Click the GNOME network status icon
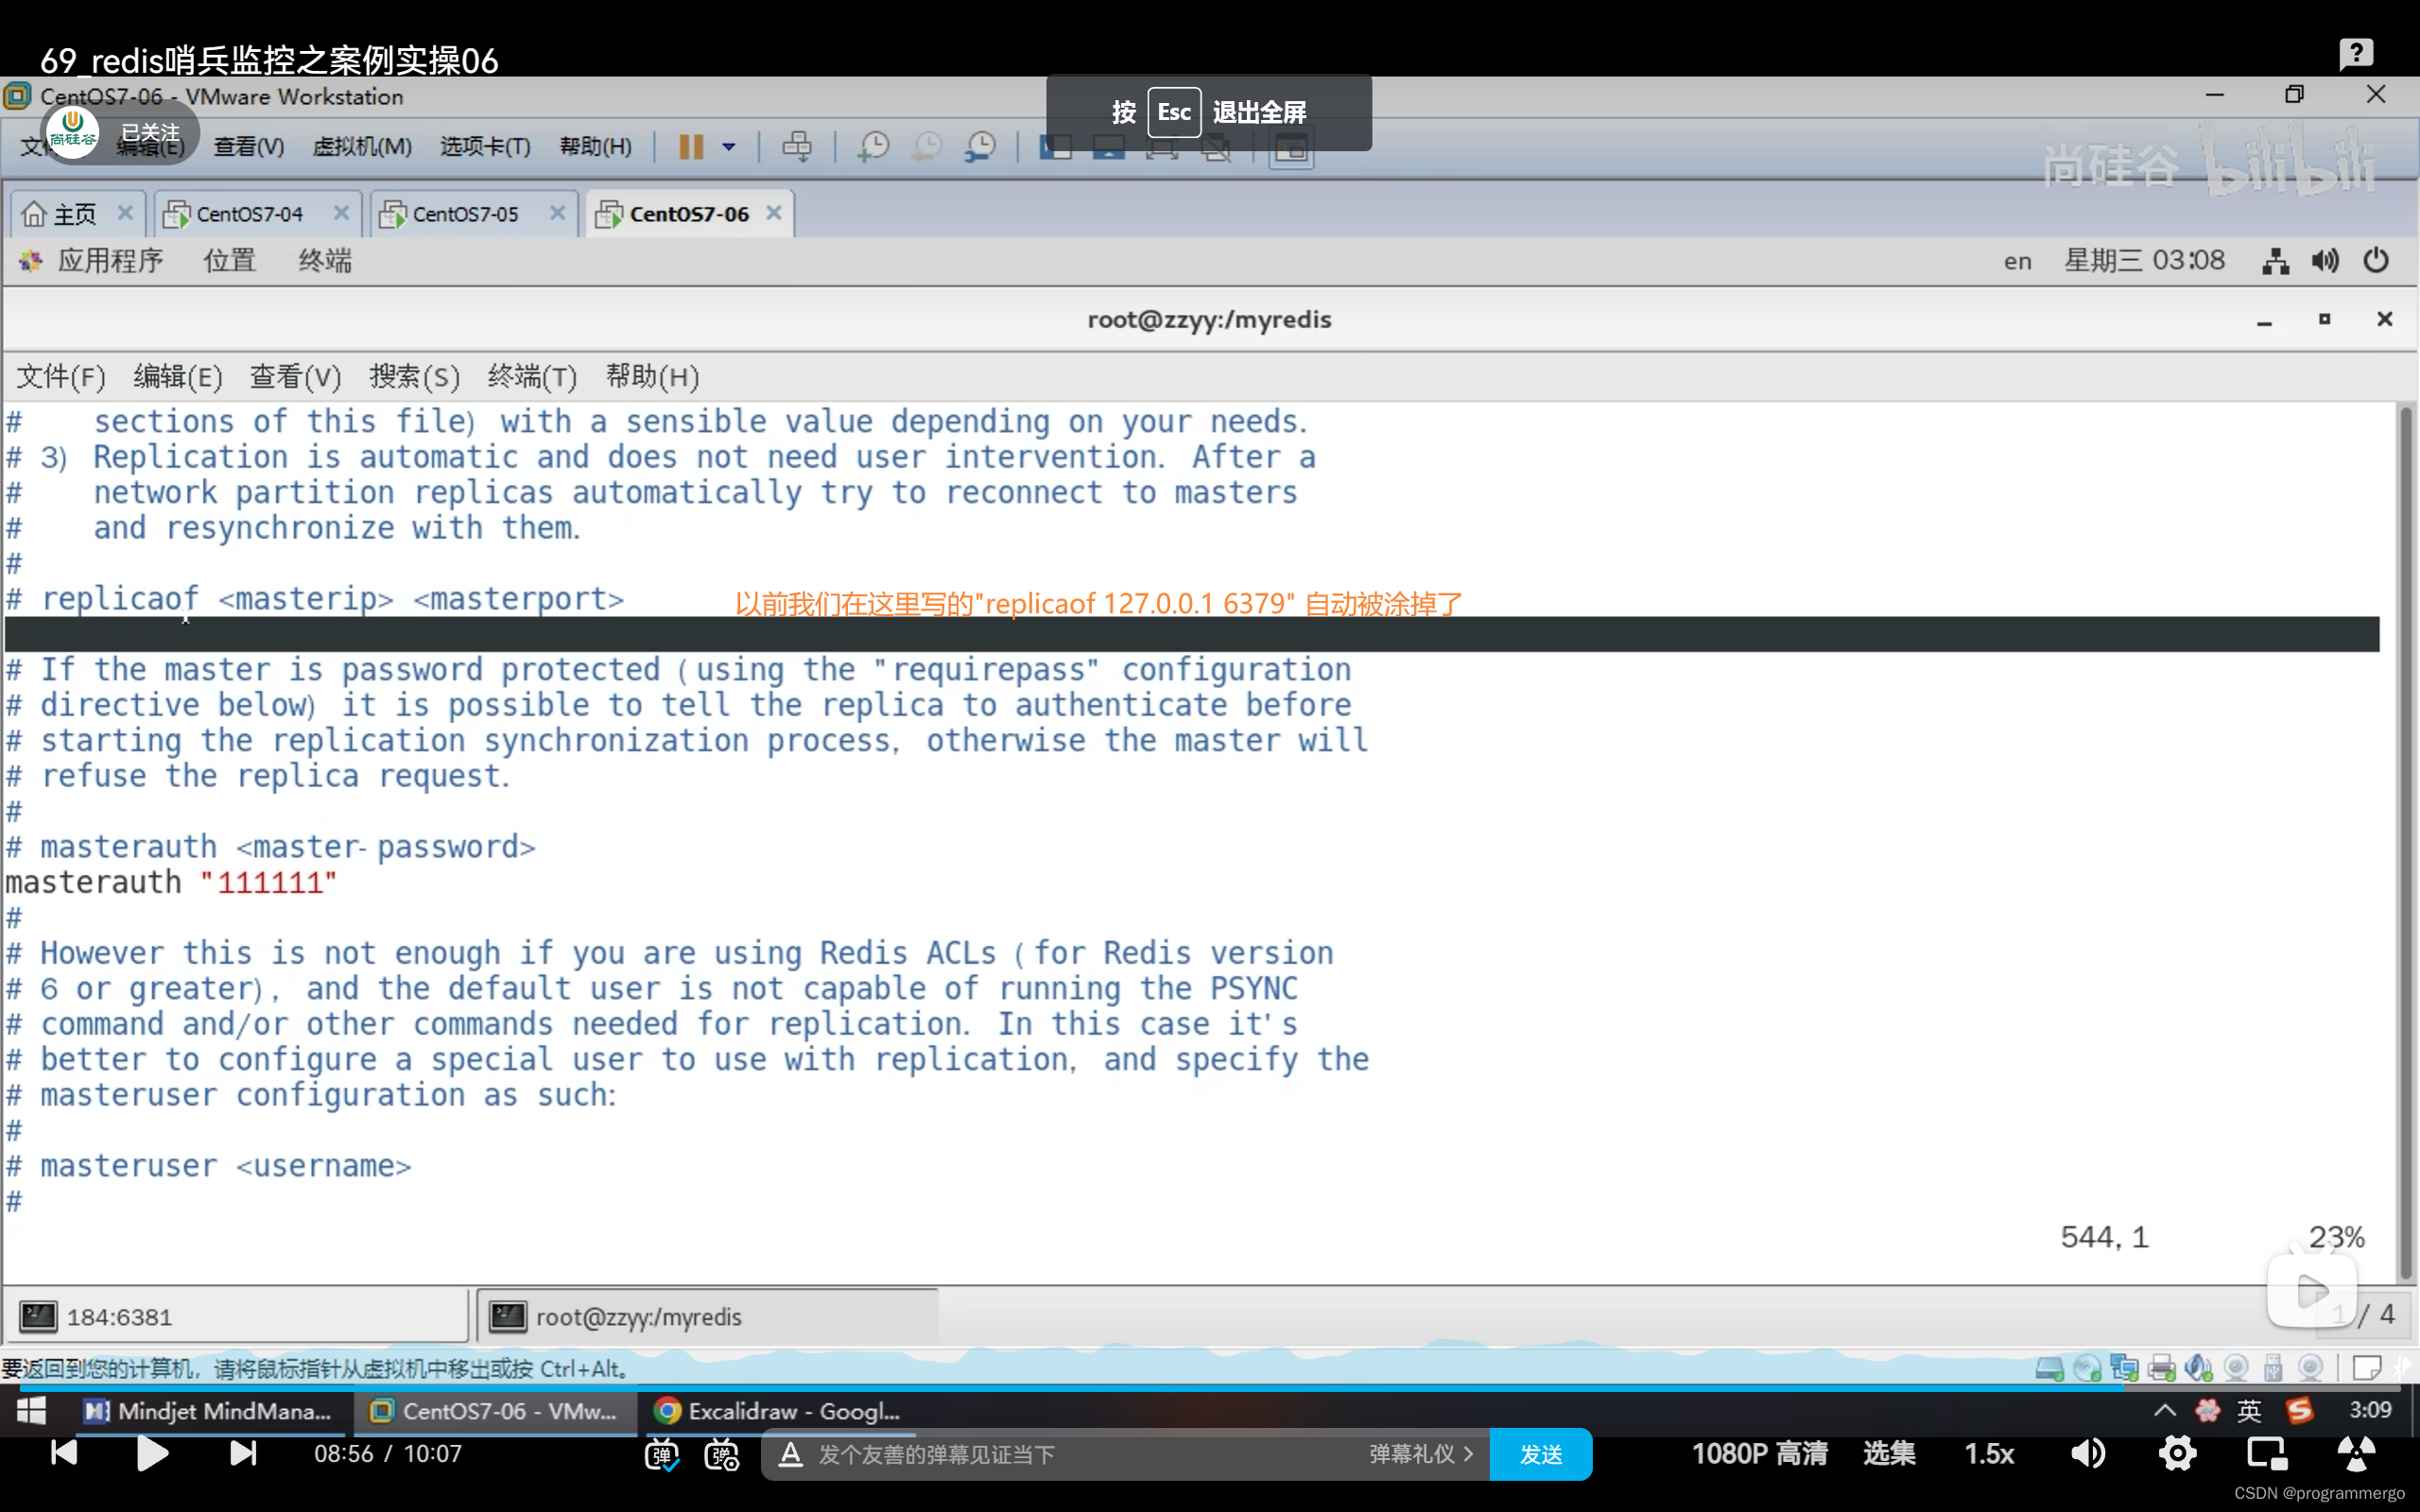Image resolution: width=2420 pixels, height=1512 pixels. 2275,261
